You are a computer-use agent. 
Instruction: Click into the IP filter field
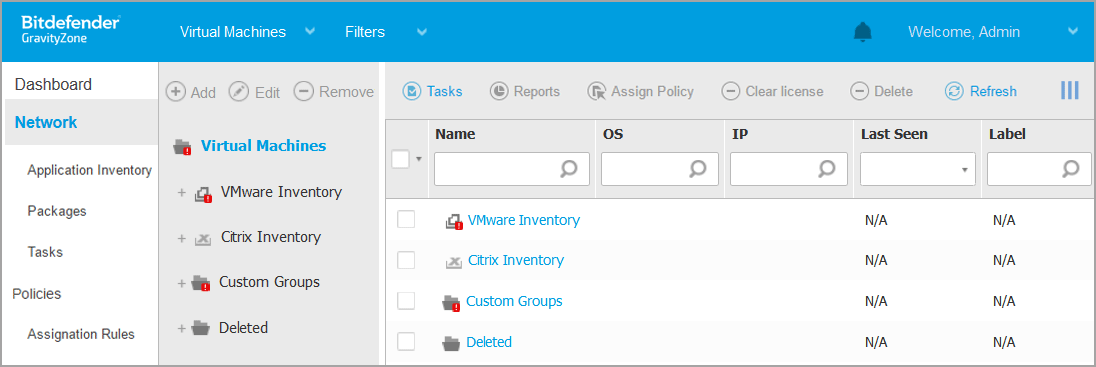click(789, 168)
